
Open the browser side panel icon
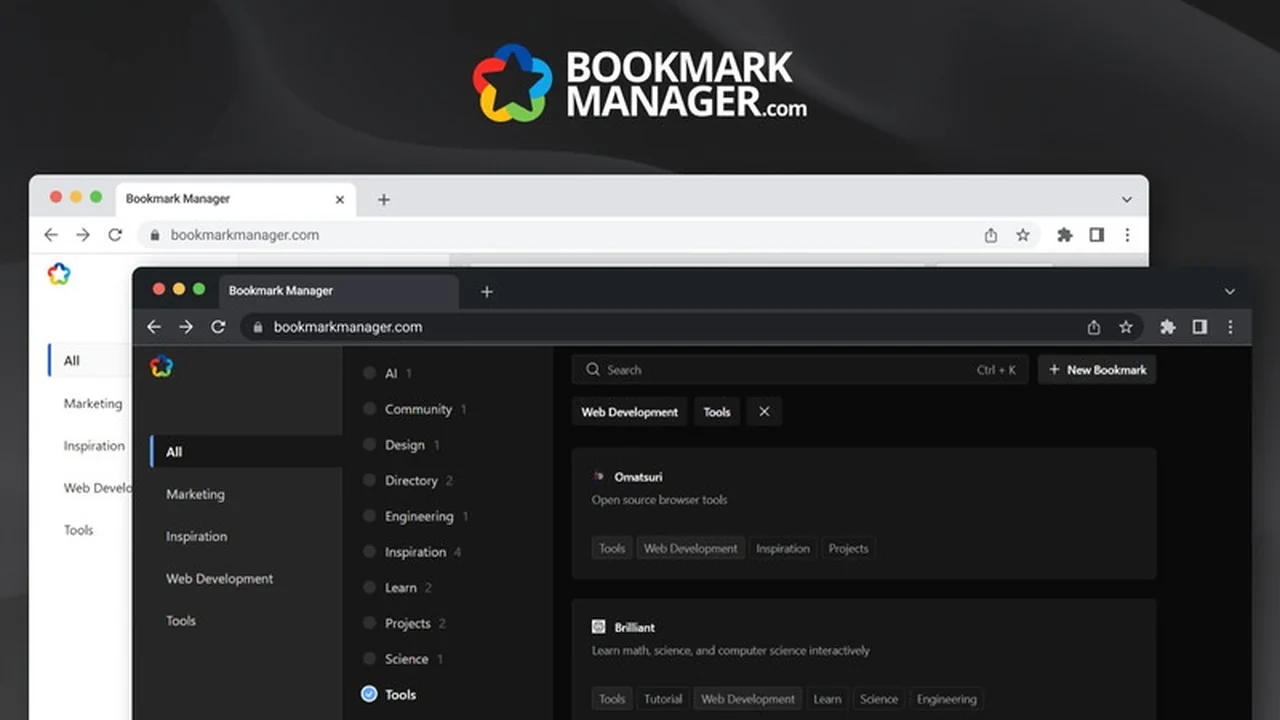click(1199, 326)
